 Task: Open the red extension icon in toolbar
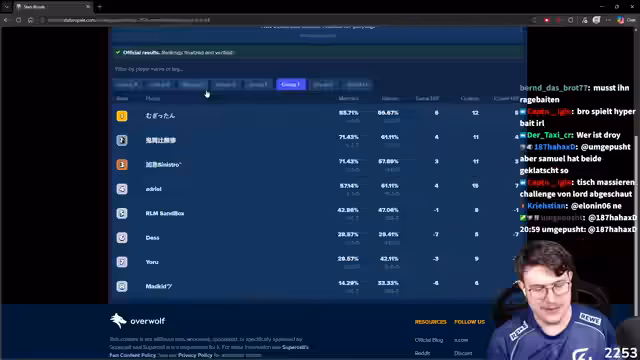point(547,20)
